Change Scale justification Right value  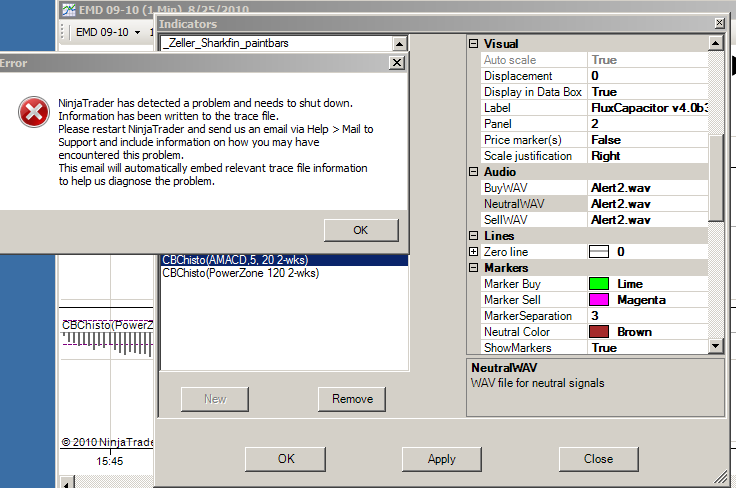tap(648, 156)
